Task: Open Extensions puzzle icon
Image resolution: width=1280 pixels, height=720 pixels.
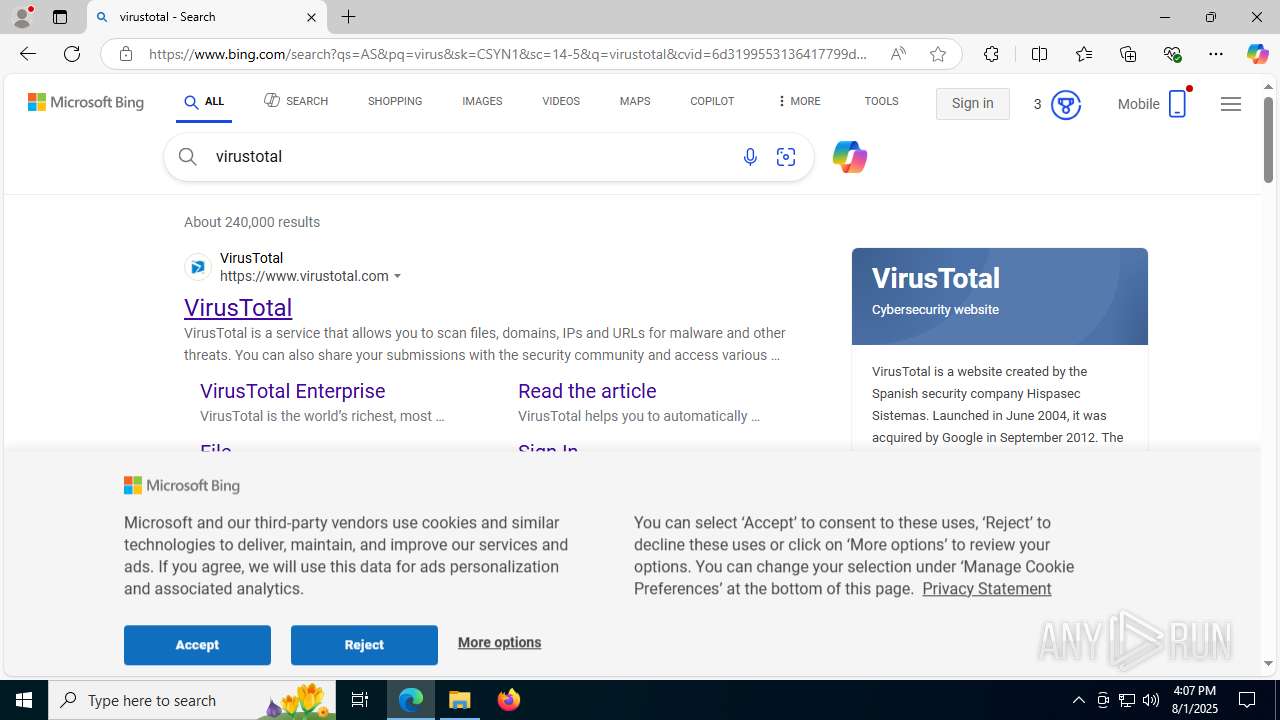Action: click(991, 54)
